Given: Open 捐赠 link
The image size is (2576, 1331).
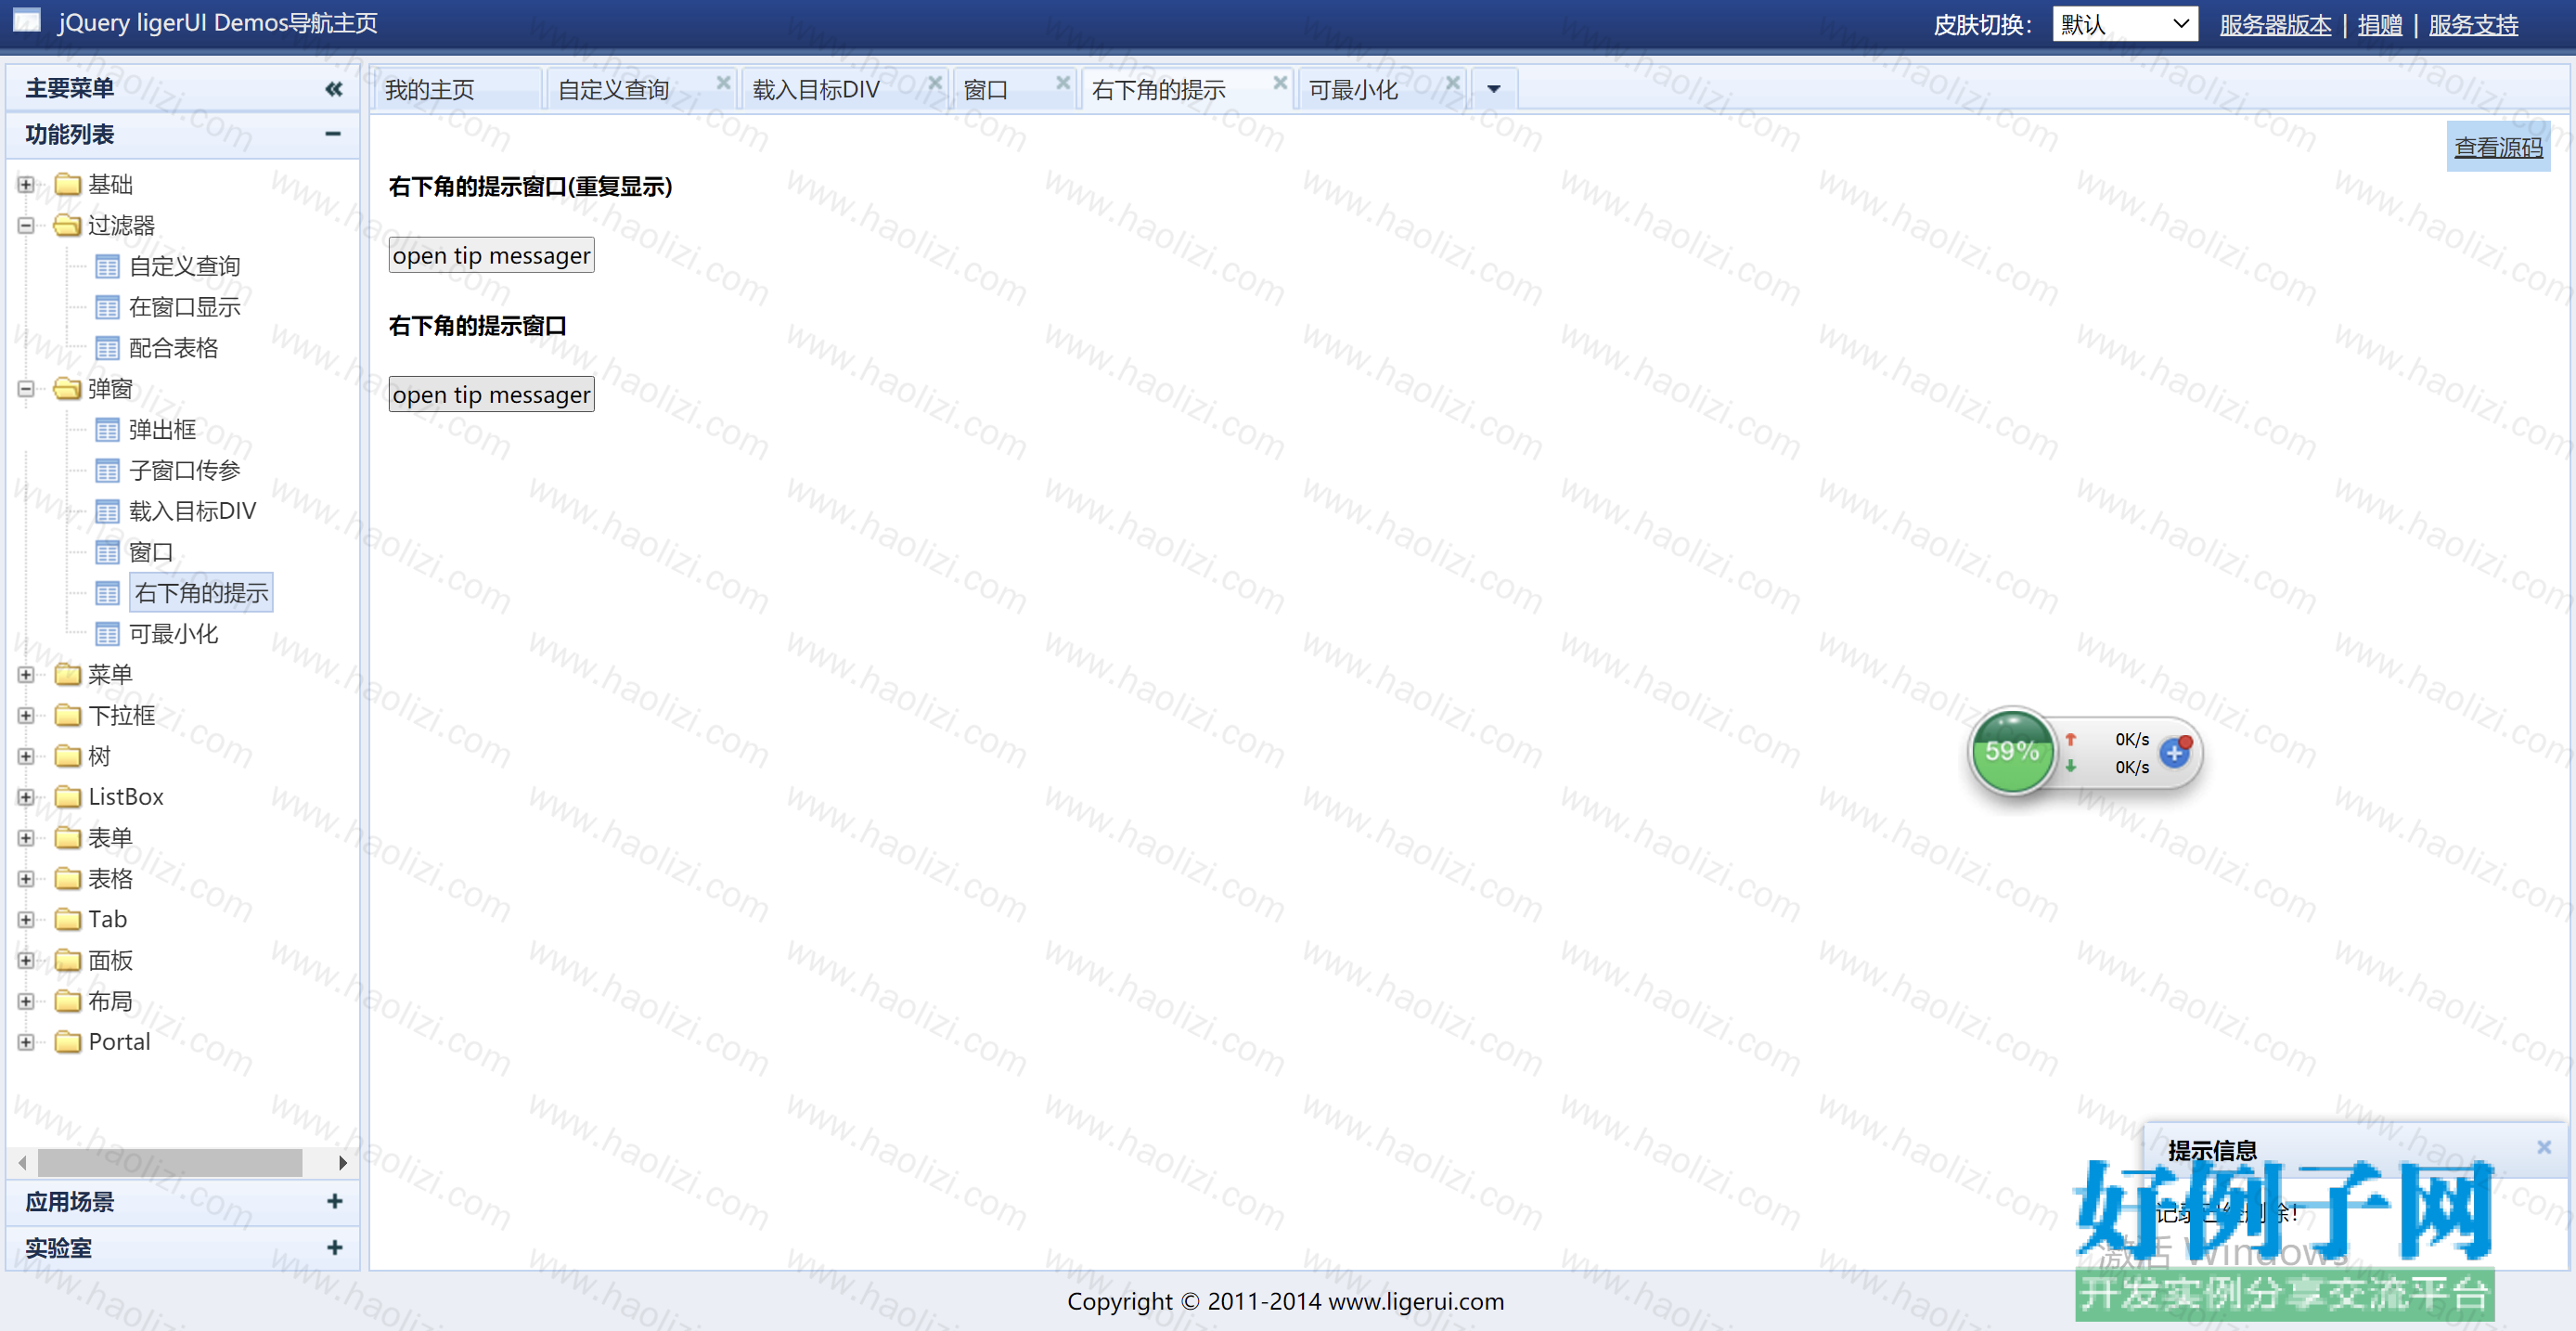Looking at the screenshot, I should pyautogui.click(x=2380, y=24).
